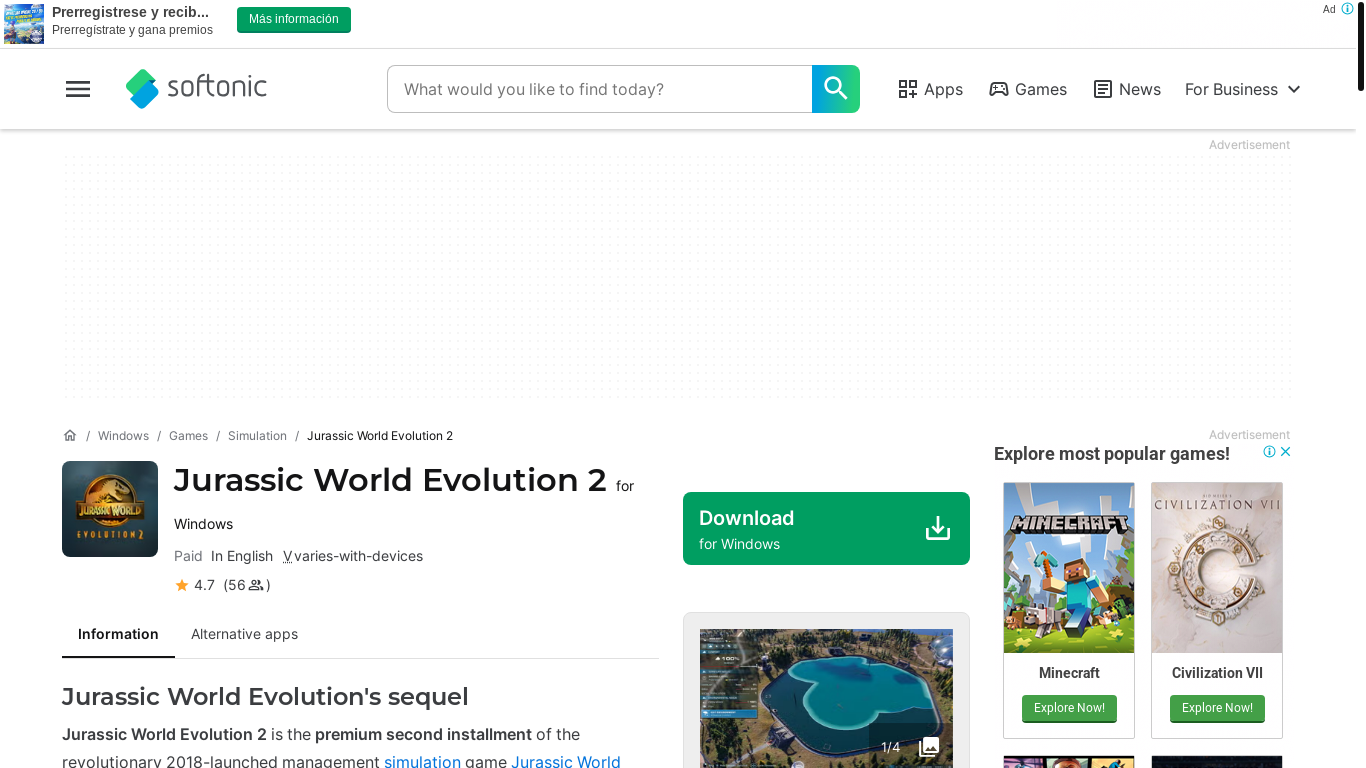Open Games section in header
The image size is (1366, 768).
[x=1028, y=89]
